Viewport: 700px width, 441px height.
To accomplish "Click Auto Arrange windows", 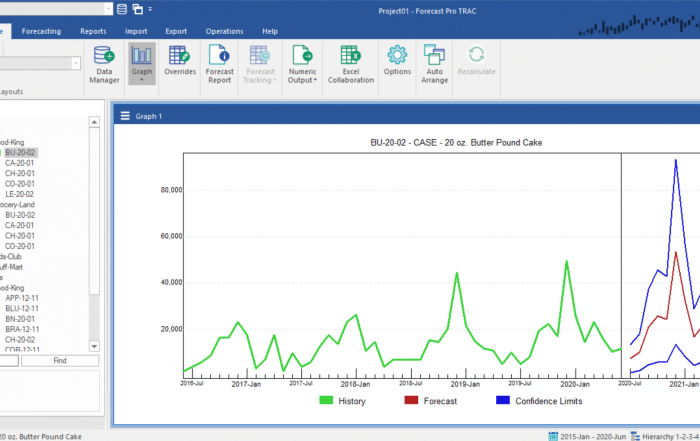I will pos(434,64).
